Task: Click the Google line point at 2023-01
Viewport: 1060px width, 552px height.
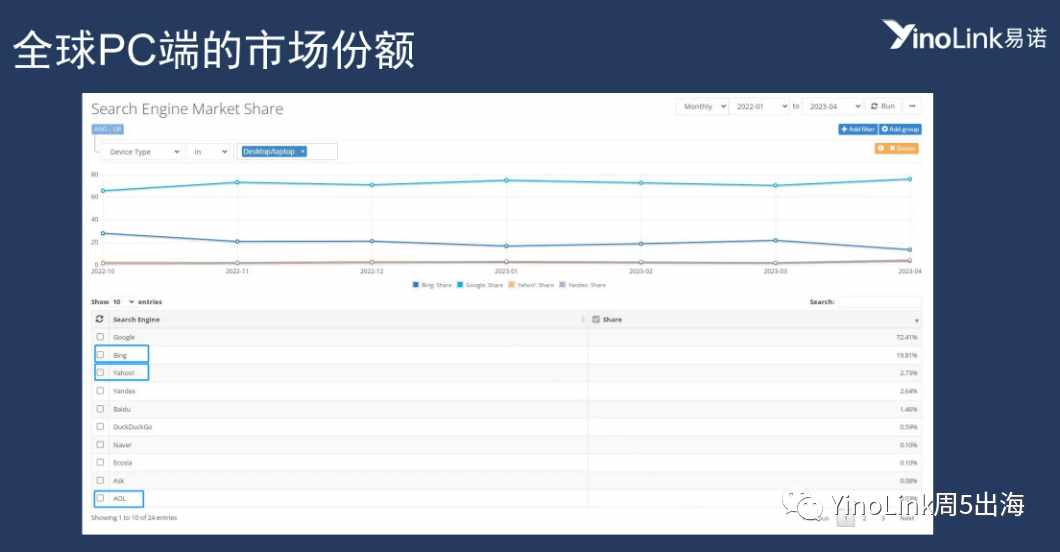Action: [x=506, y=180]
